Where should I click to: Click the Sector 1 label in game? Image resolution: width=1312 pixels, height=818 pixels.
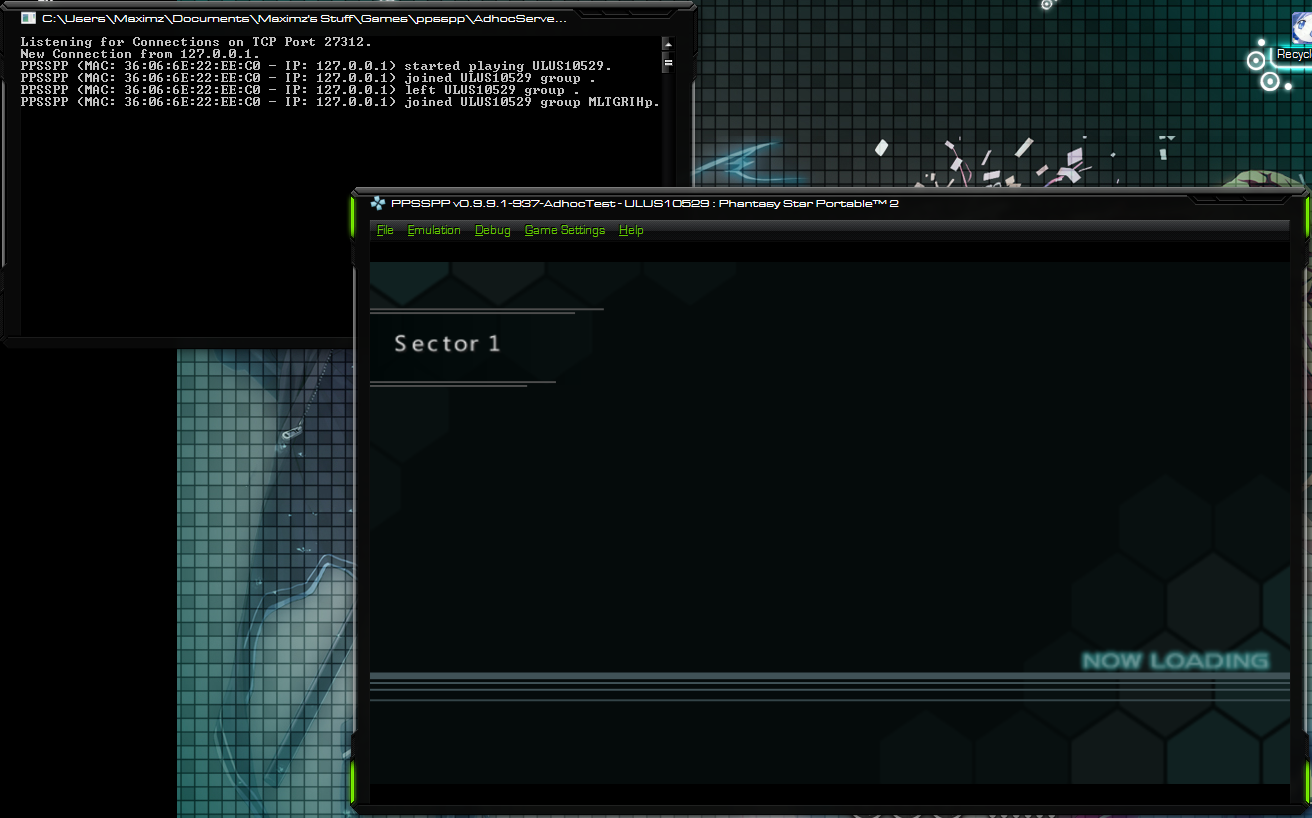click(x=447, y=344)
